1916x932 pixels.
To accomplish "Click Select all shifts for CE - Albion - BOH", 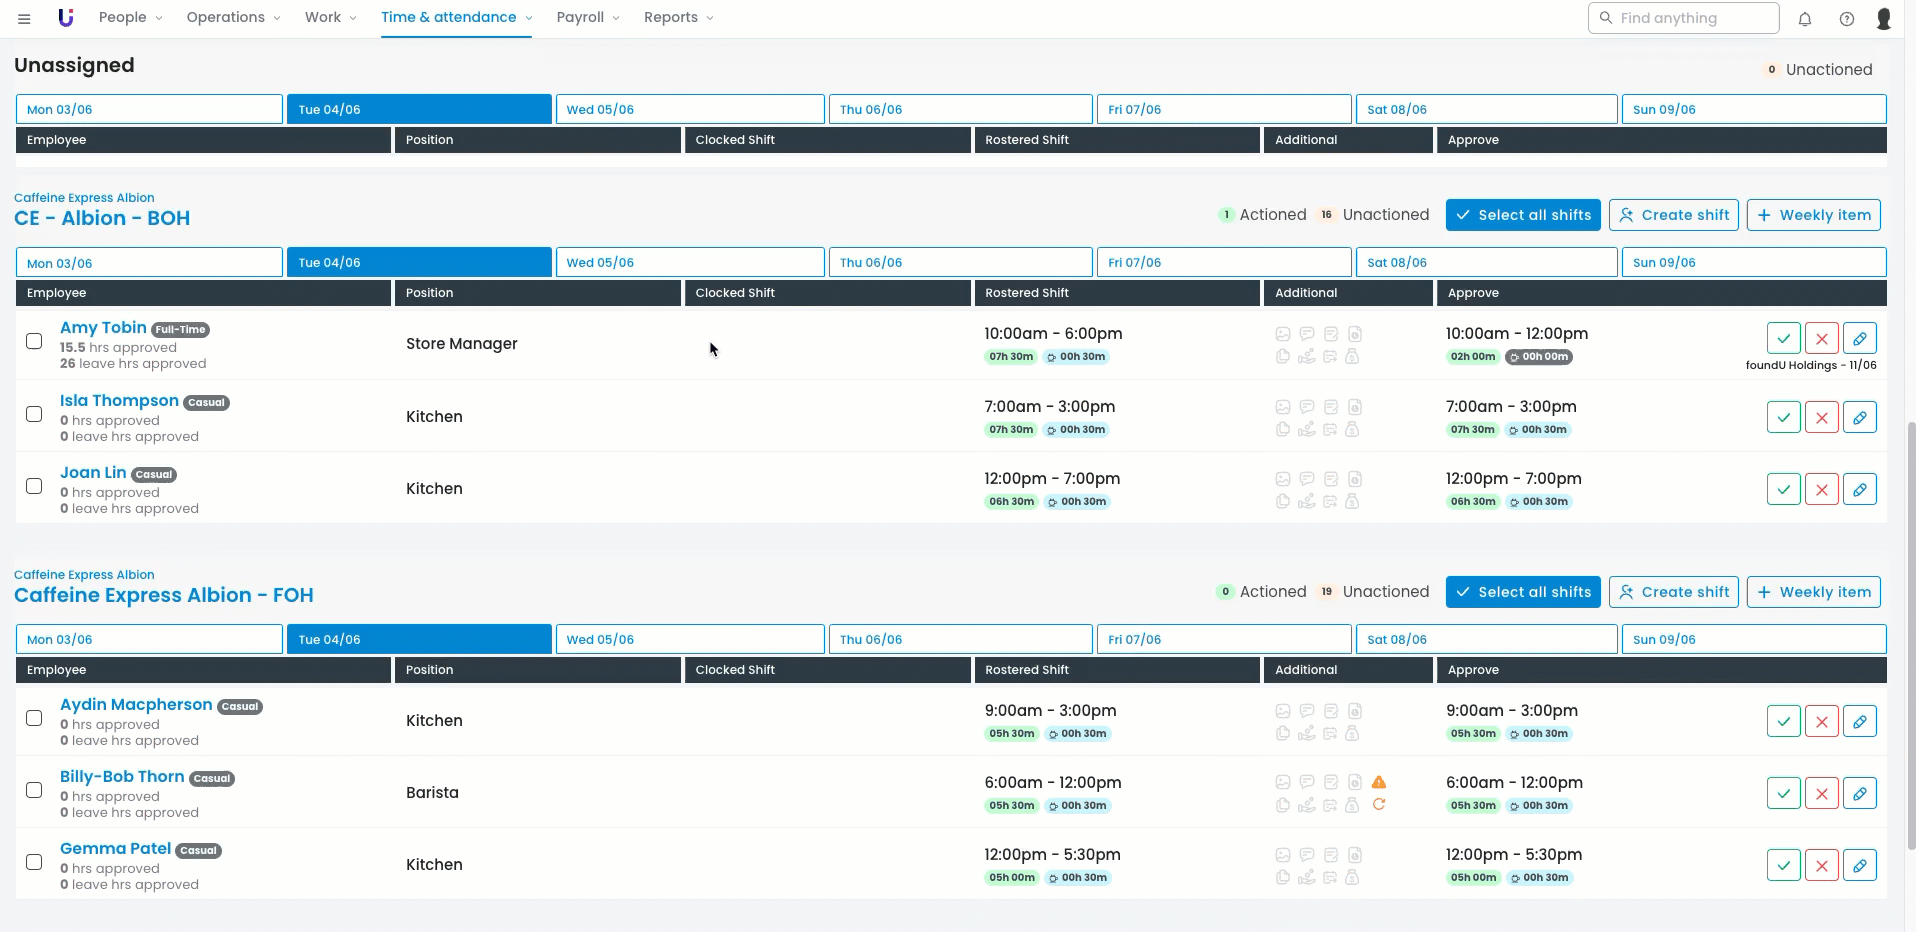I will point(1522,215).
